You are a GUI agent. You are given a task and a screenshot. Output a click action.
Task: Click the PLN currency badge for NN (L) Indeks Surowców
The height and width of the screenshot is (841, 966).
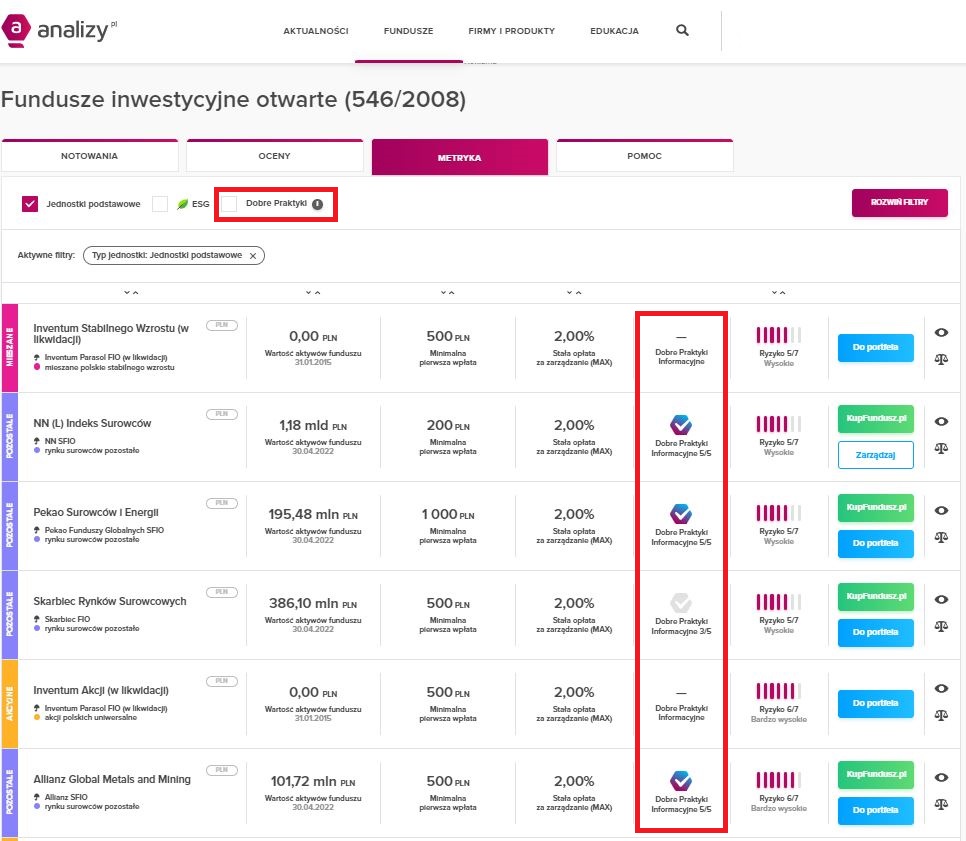coord(222,414)
